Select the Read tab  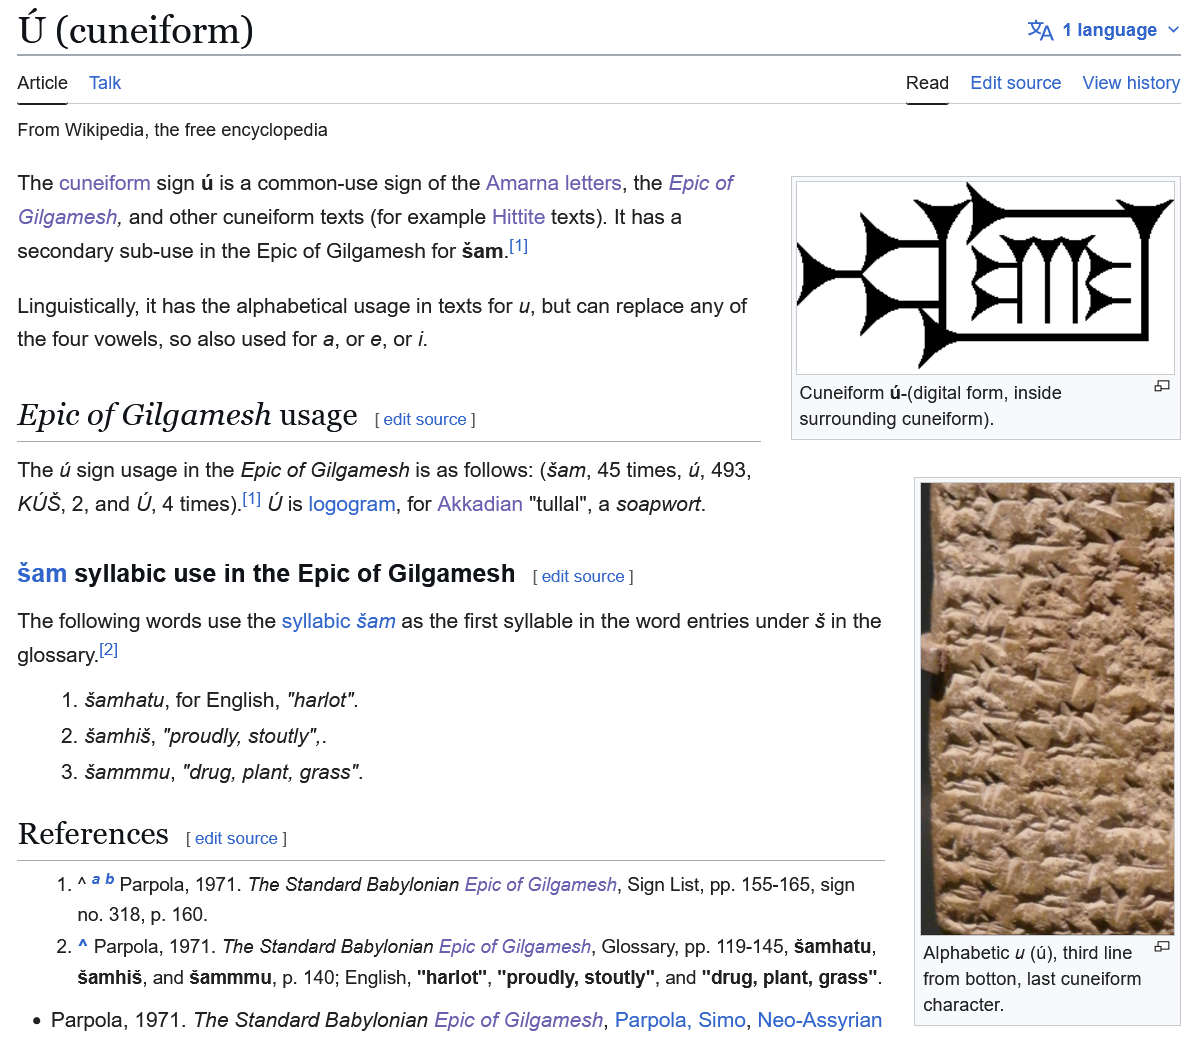[x=927, y=83]
